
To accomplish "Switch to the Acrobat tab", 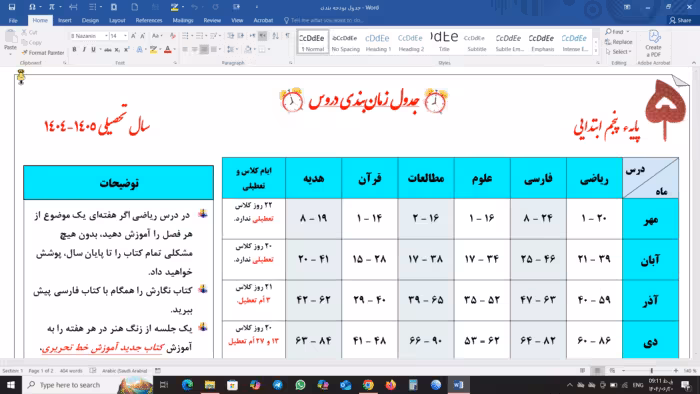I will [x=263, y=21].
